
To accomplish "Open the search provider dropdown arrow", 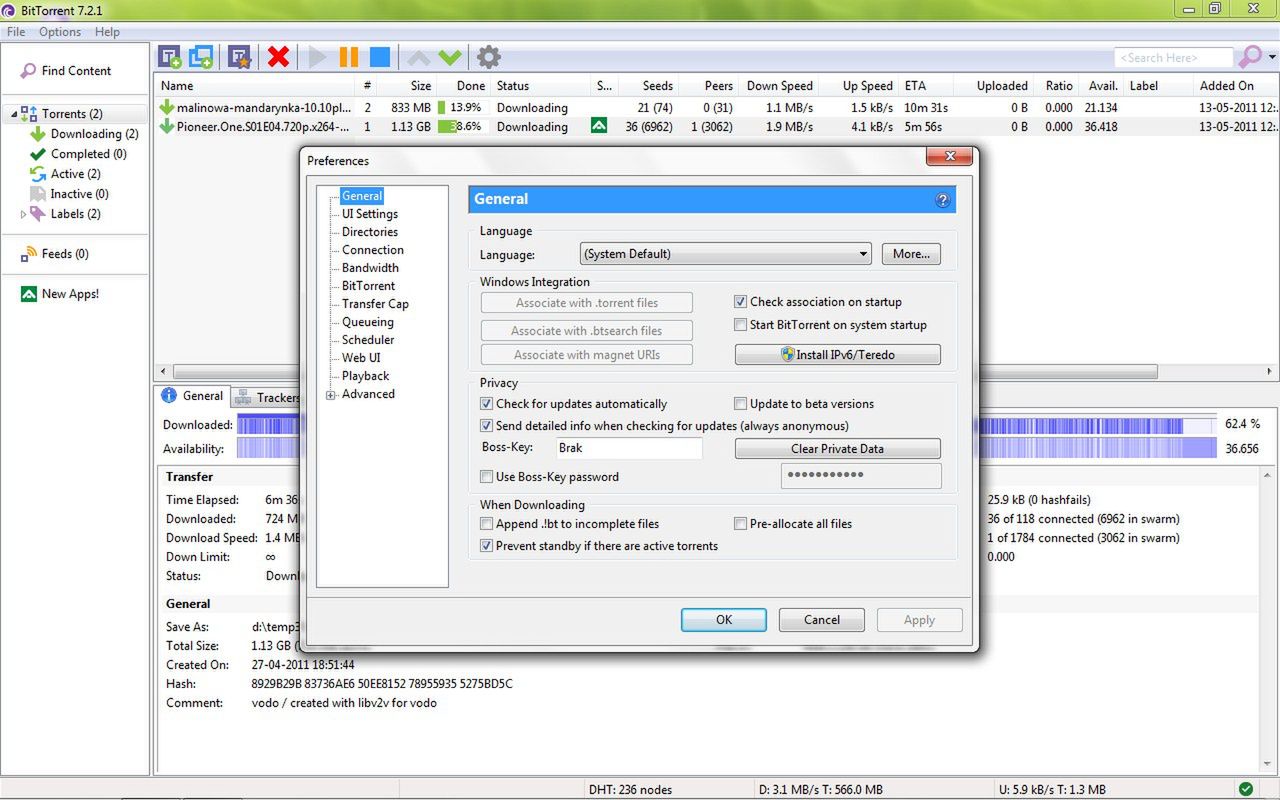I will coord(1272,57).
